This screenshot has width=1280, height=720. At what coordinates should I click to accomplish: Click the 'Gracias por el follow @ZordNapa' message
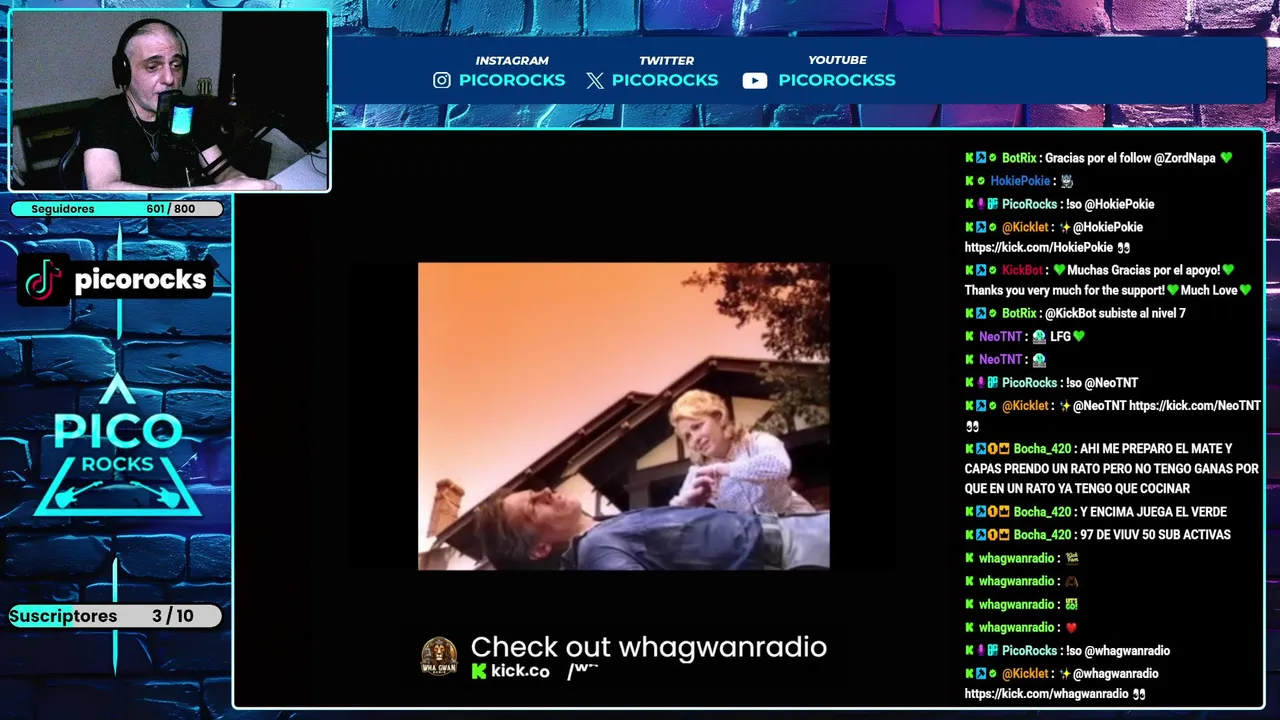coord(1130,158)
